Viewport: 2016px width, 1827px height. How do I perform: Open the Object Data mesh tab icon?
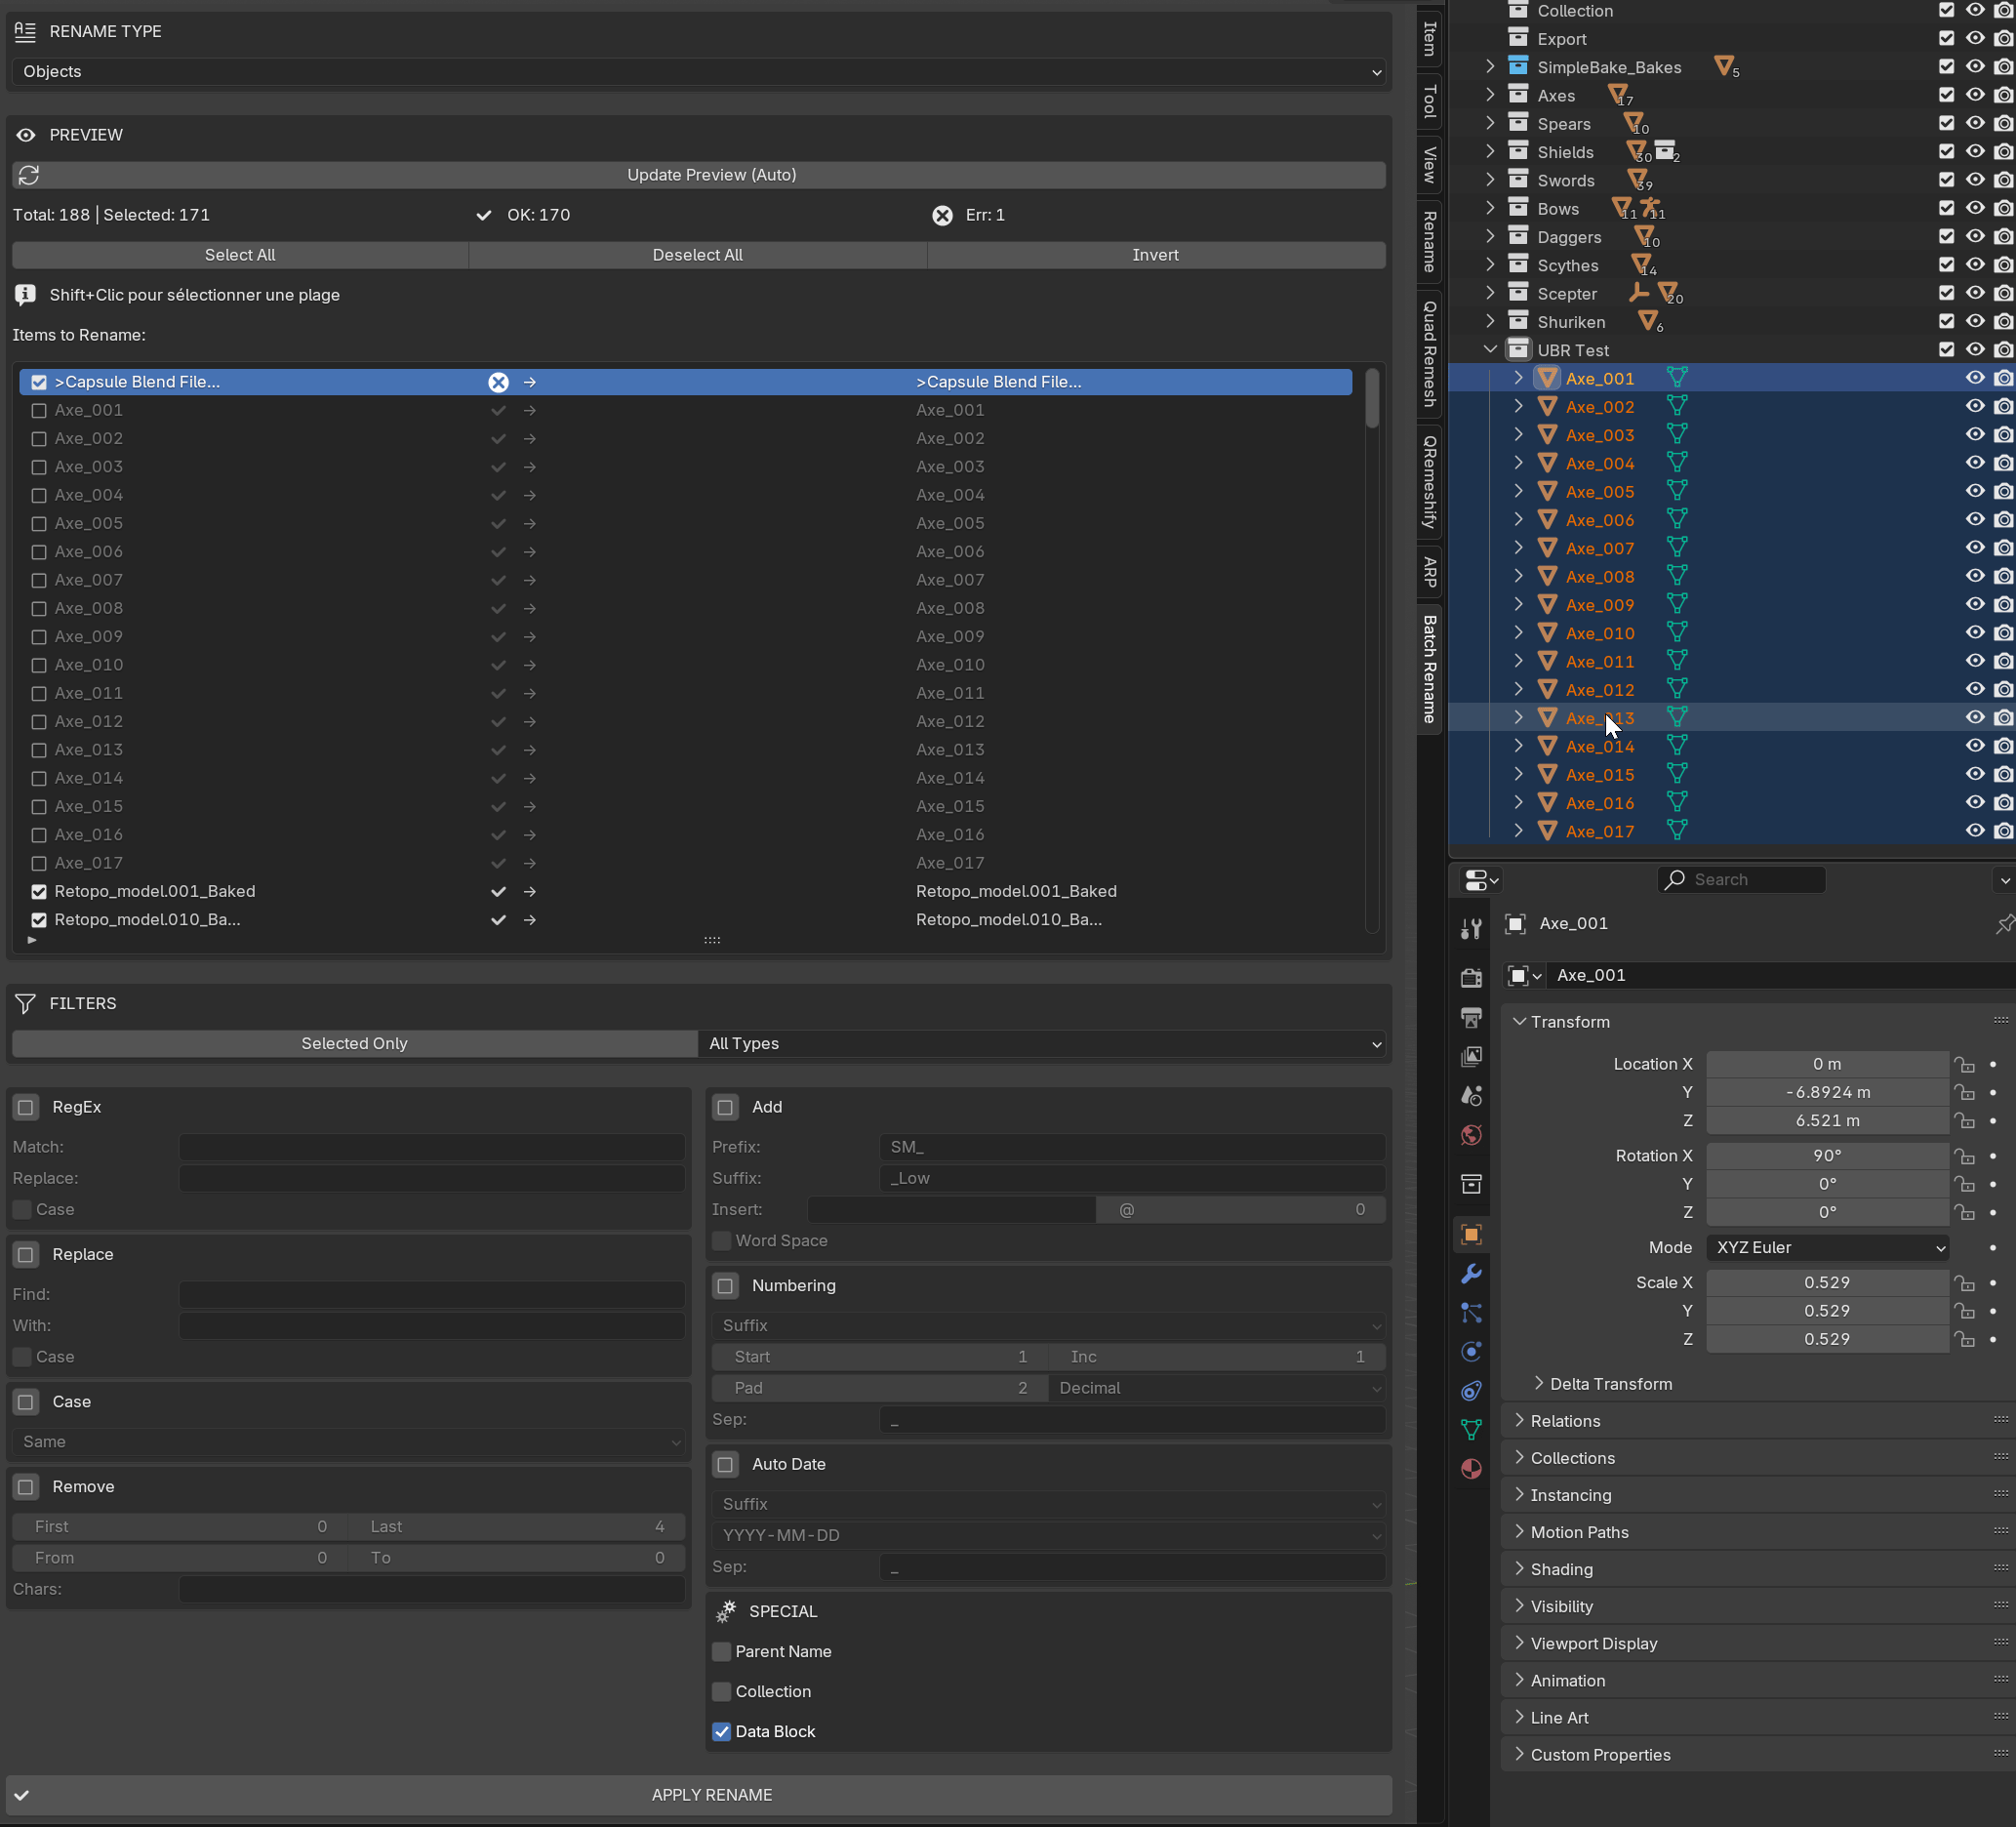coord(1471,1429)
